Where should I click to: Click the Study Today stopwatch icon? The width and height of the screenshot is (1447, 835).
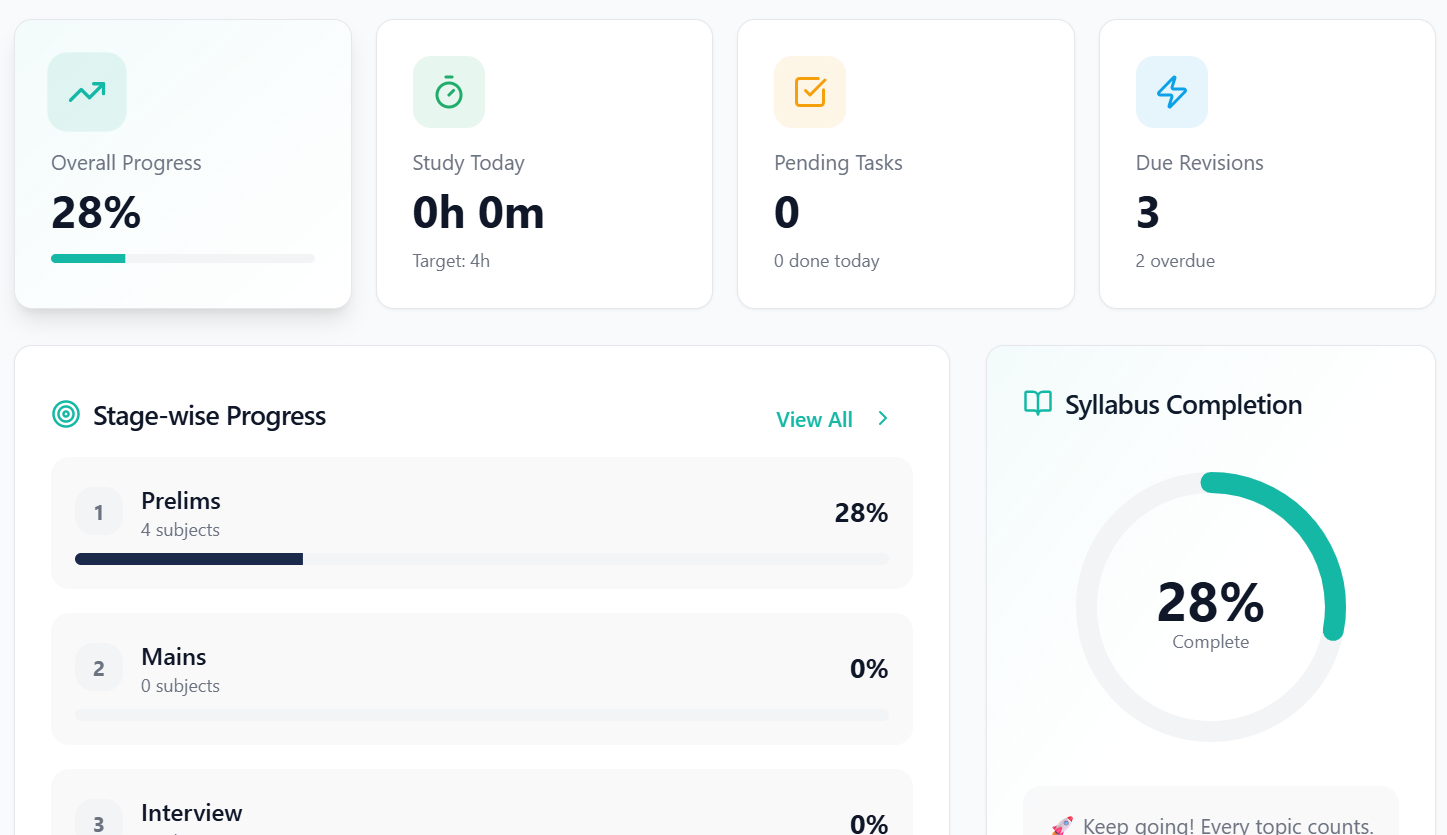449,92
